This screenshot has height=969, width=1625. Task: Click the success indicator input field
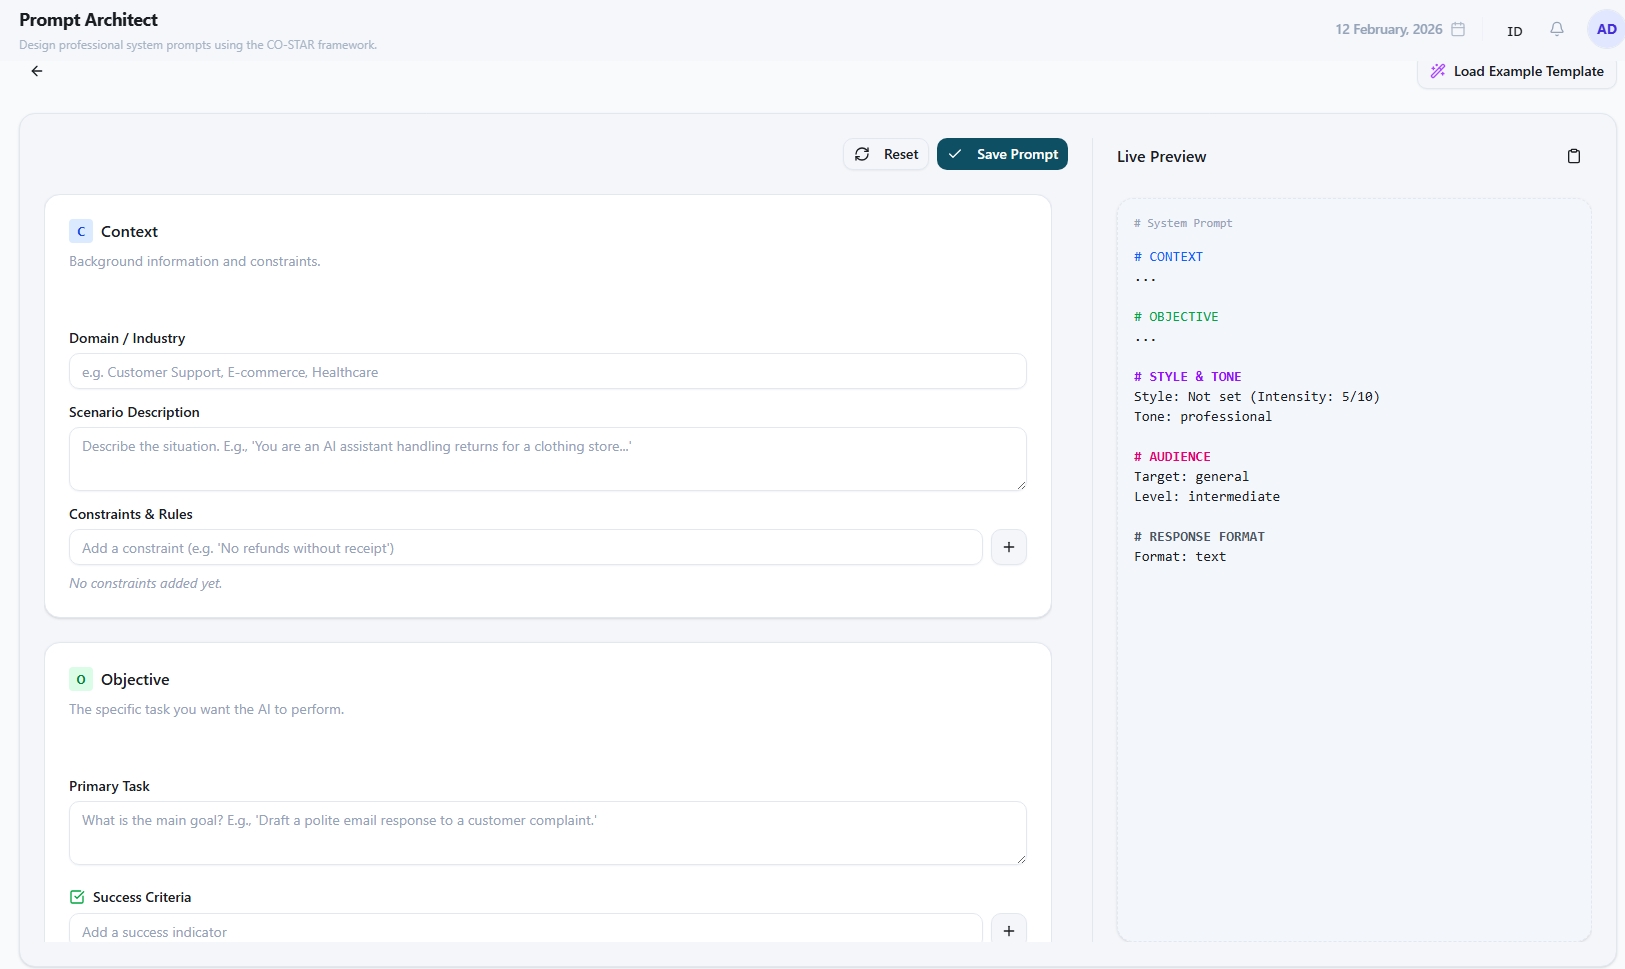(x=525, y=930)
